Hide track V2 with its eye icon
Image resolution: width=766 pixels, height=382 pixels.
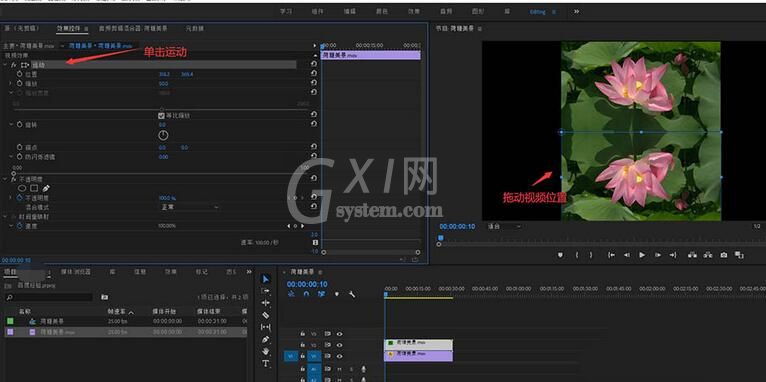[340, 345]
